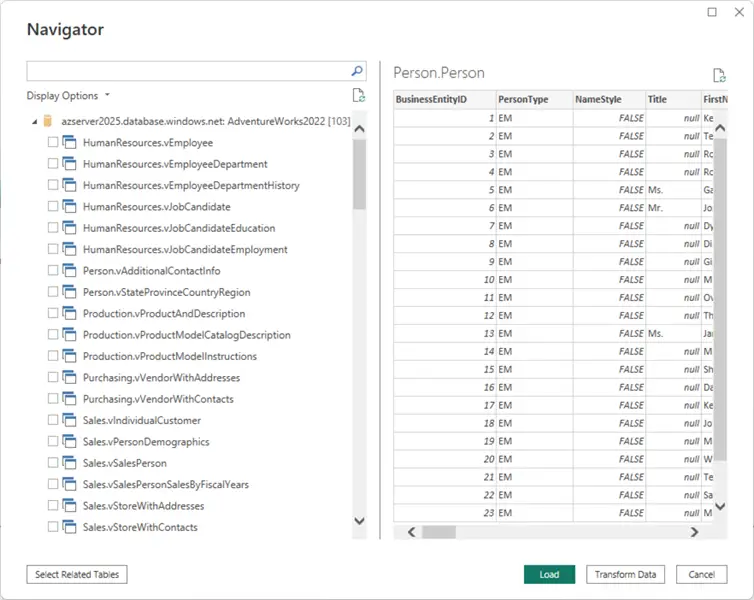The height and width of the screenshot is (600, 754).
Task: Click the refresh icon beside Display Options
Action: pyautogui.click(x=359, y=95)
